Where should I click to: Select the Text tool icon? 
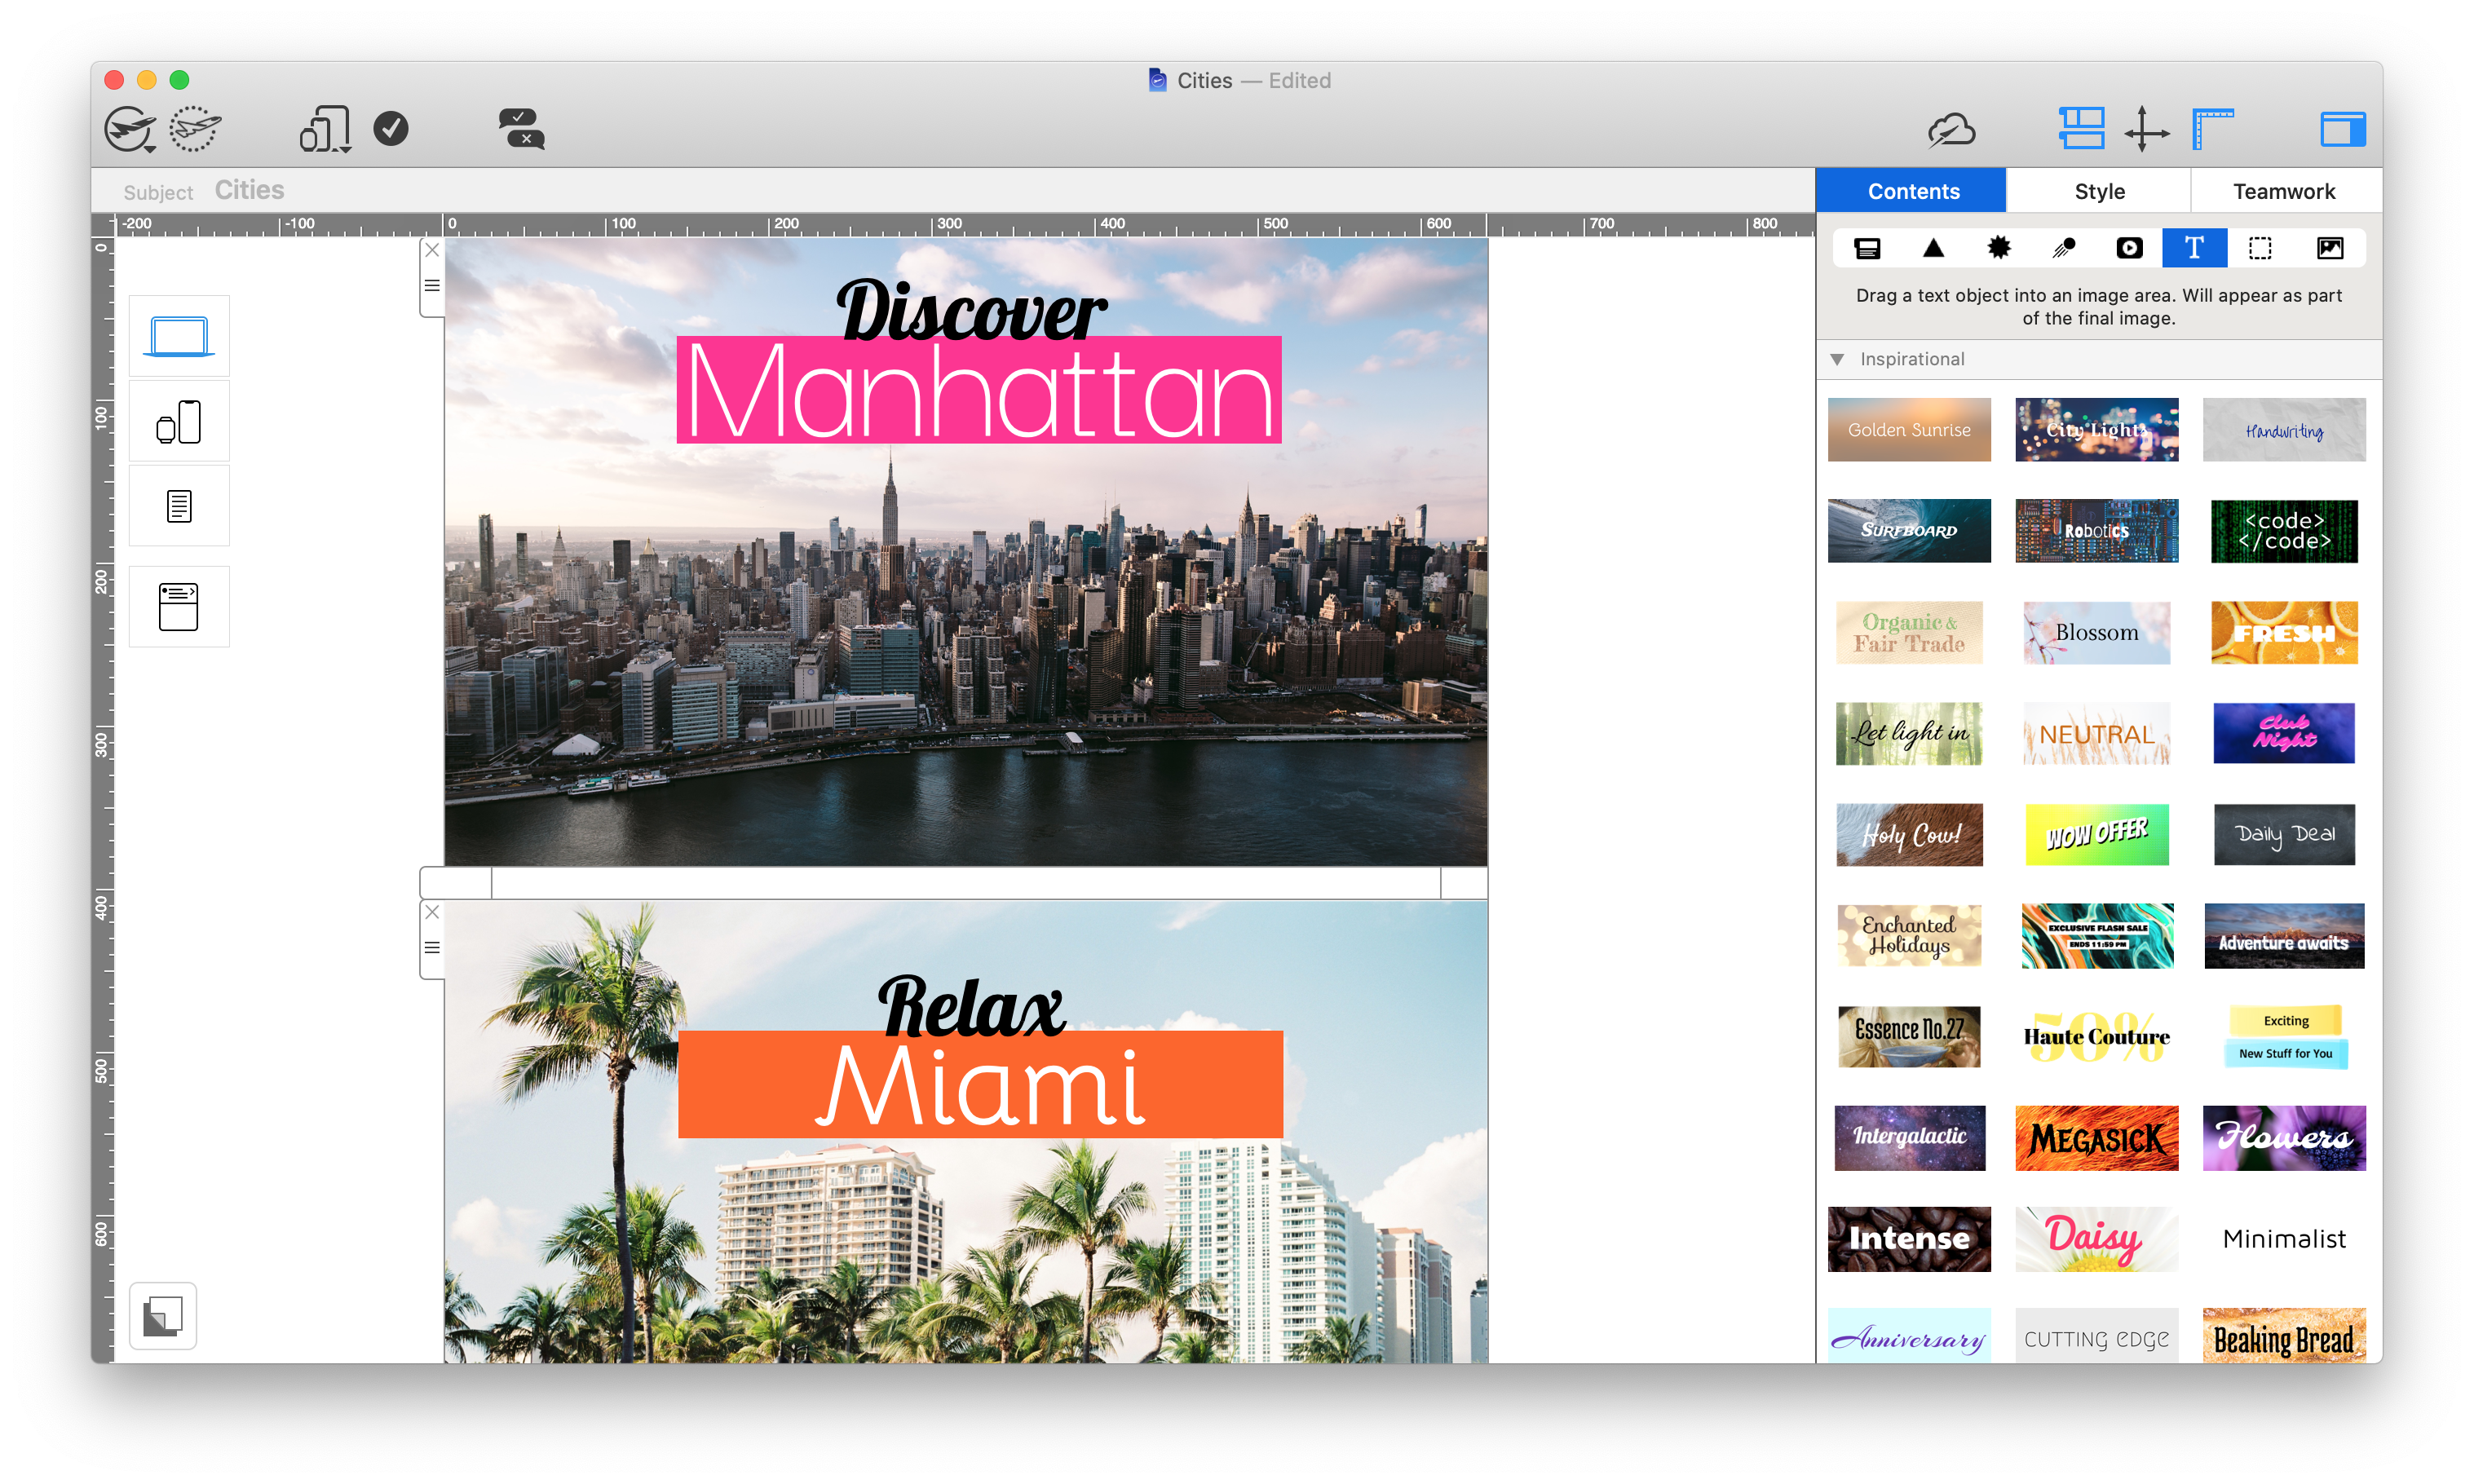pyautogui.click(x=2195, y=247)
